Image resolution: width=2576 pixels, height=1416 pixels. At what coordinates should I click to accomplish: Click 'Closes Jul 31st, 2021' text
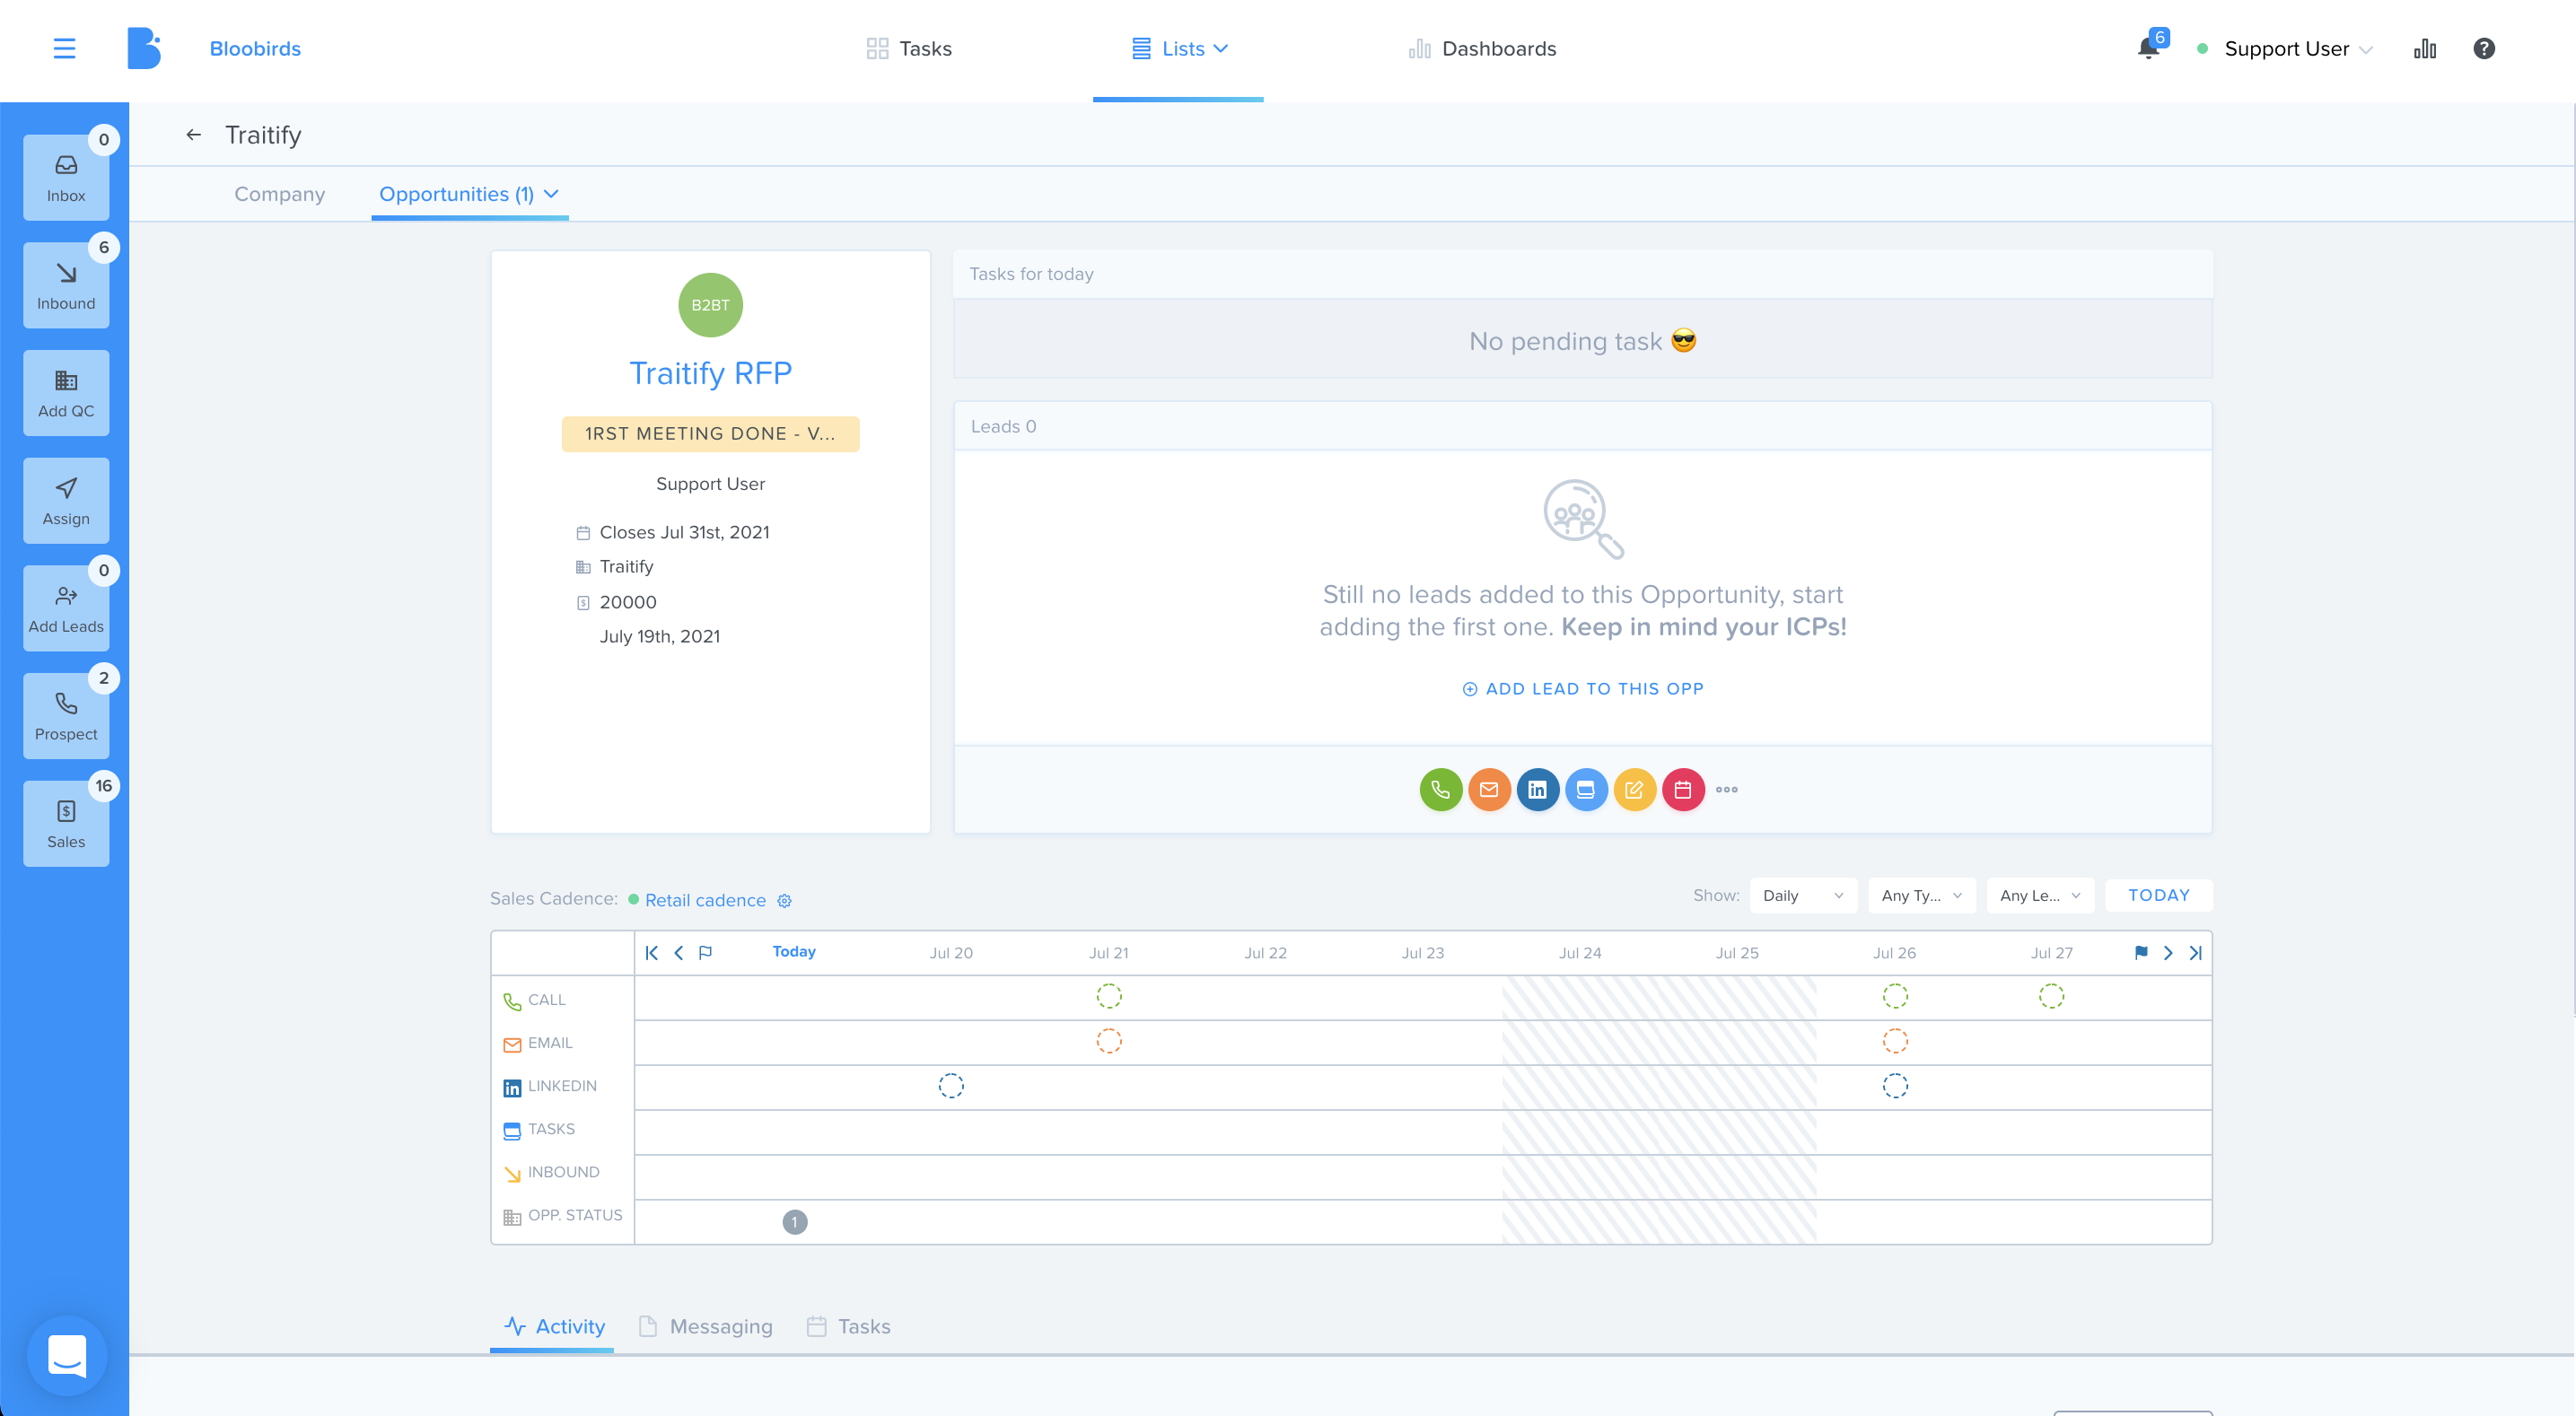pos(684,532)
